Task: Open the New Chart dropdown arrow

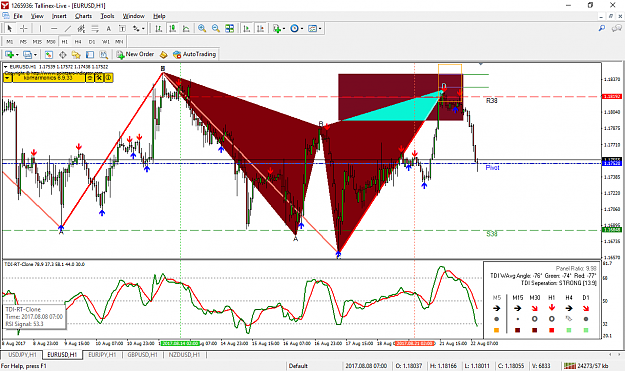Action: (x=17, y=55)
